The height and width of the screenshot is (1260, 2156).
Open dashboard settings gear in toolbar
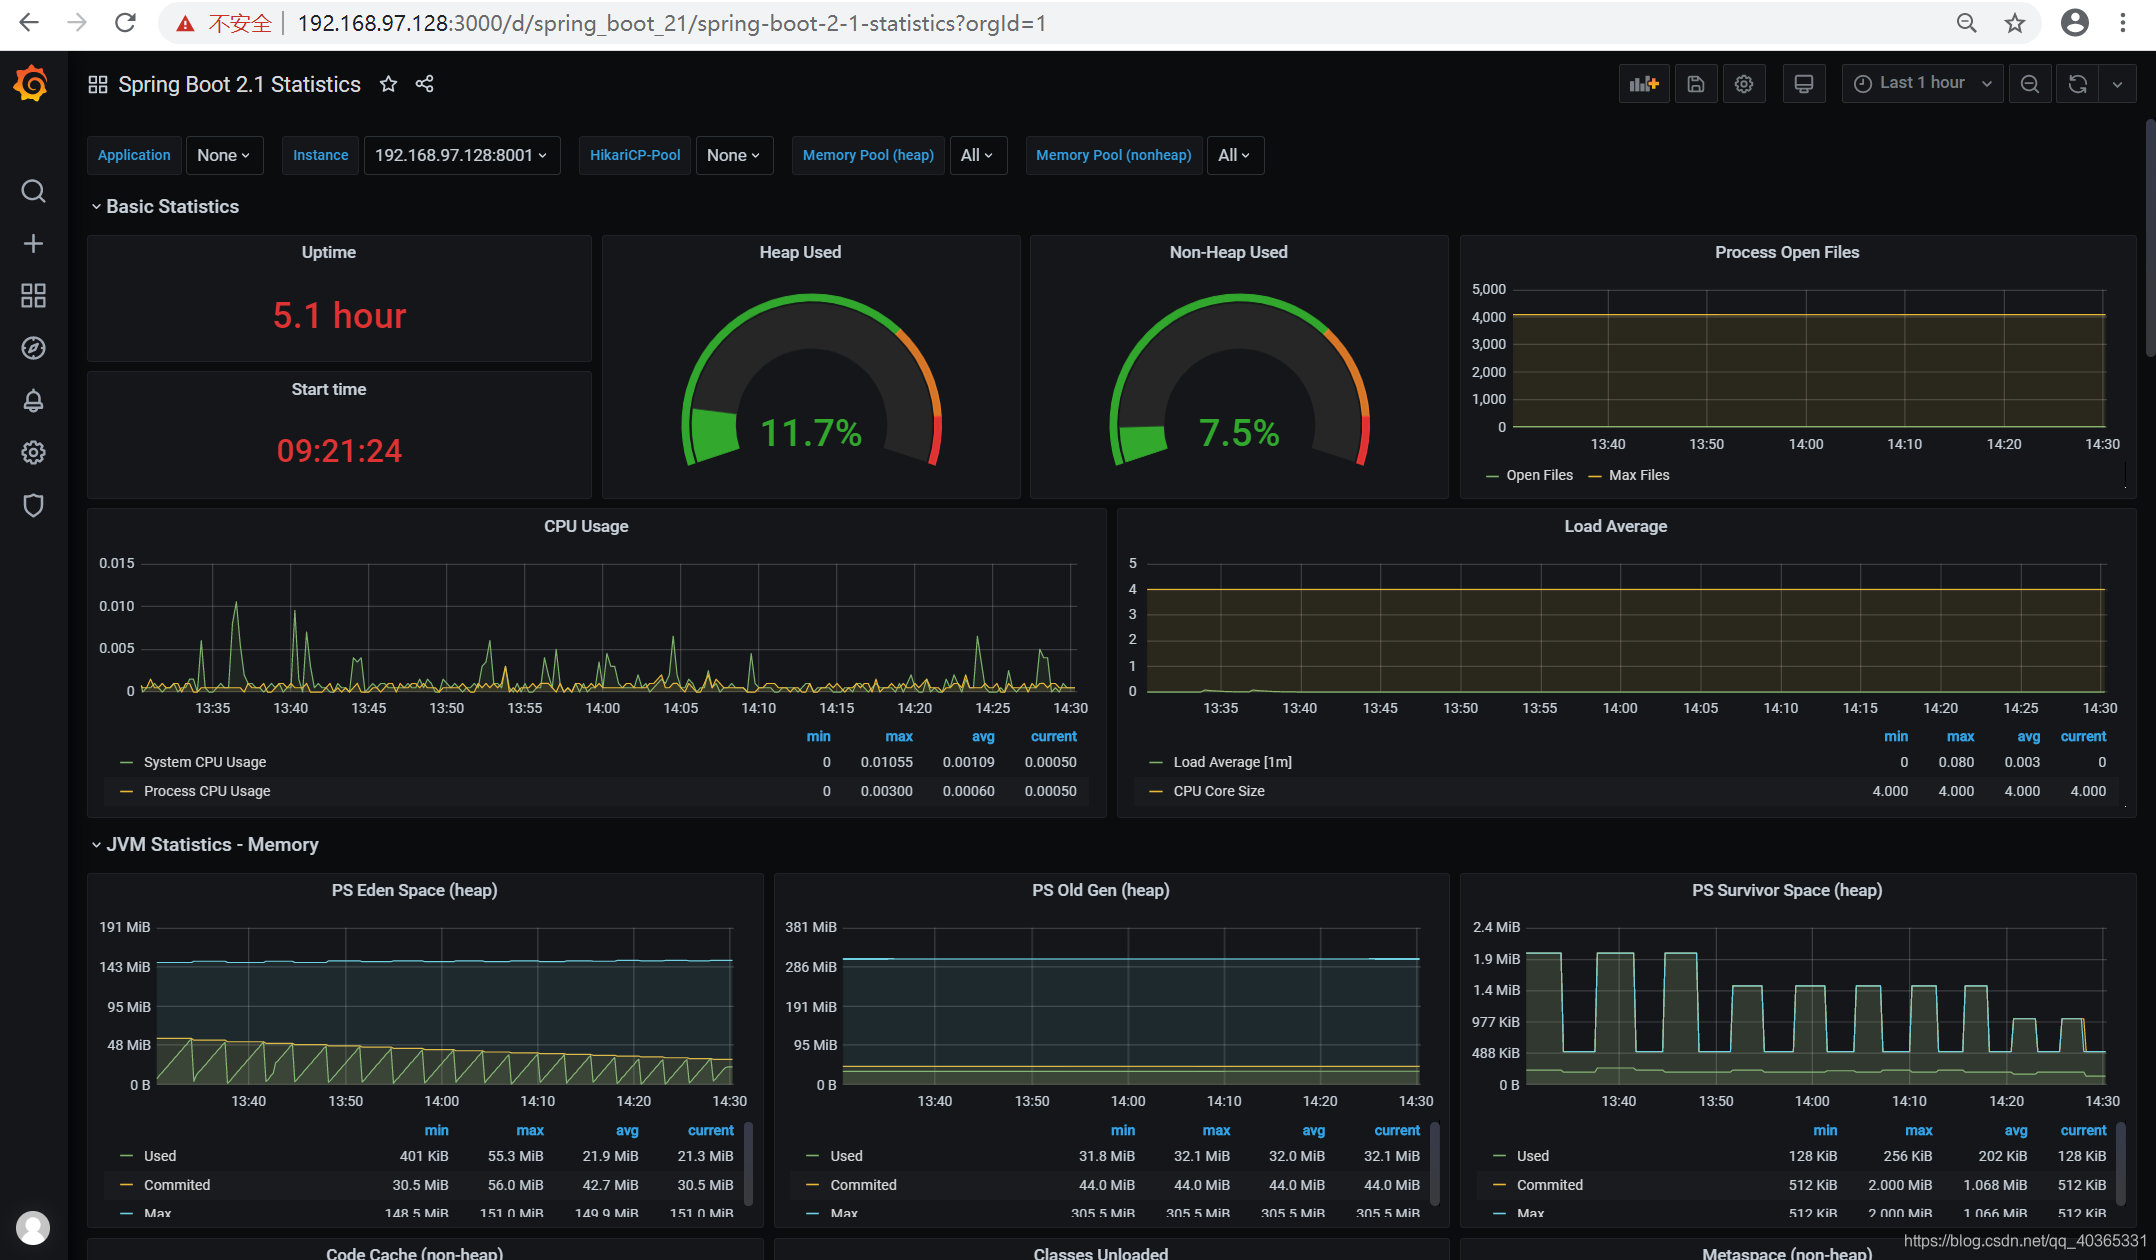(x=1744, y=84)
